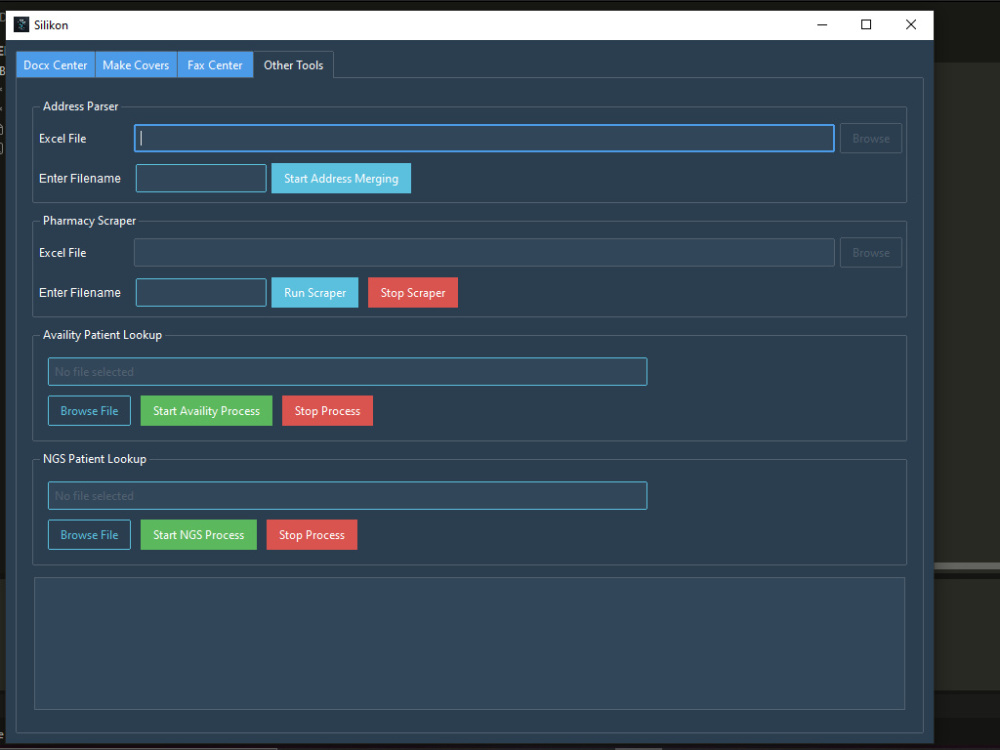Go to the Fax Center tab

pyautogui.click(x=215, y=65)
